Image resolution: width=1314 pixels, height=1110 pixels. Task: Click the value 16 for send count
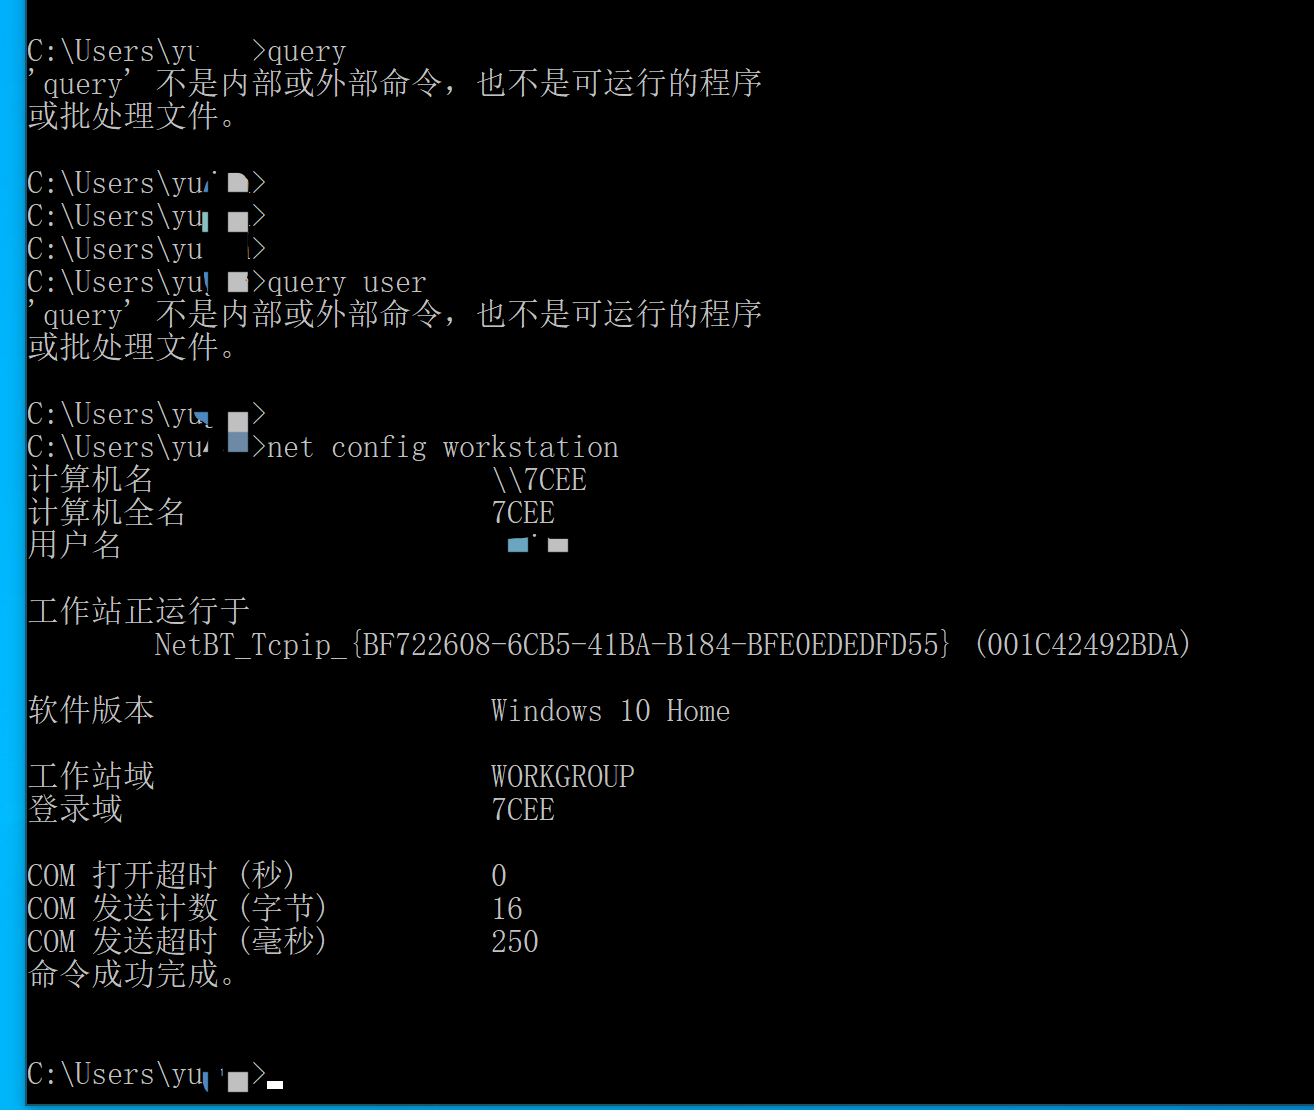click(x=507, y=909)
